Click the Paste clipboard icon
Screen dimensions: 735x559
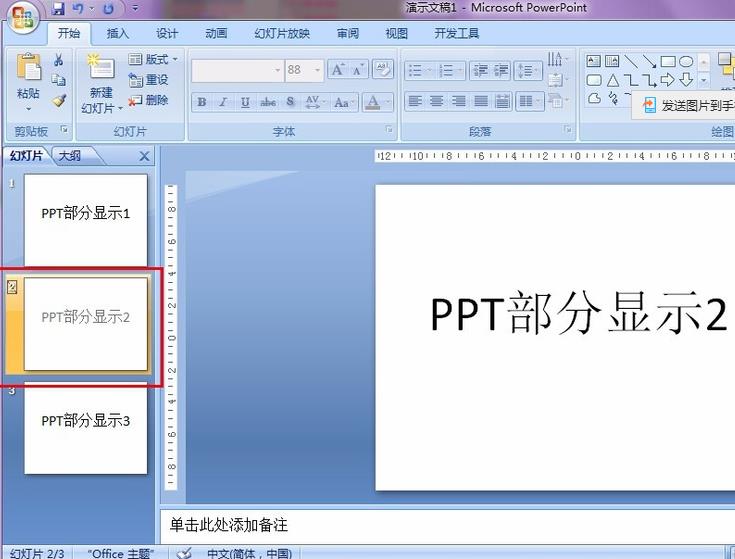29,68
